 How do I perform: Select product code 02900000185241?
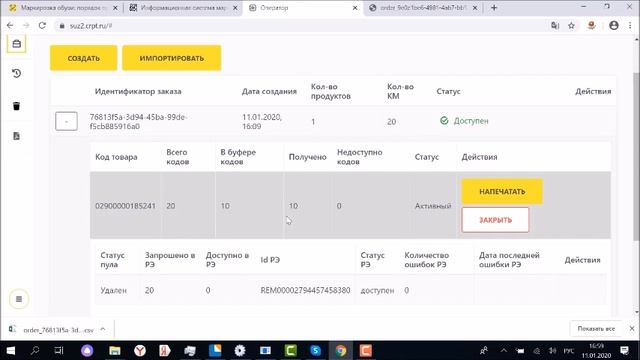click(125, 206)
